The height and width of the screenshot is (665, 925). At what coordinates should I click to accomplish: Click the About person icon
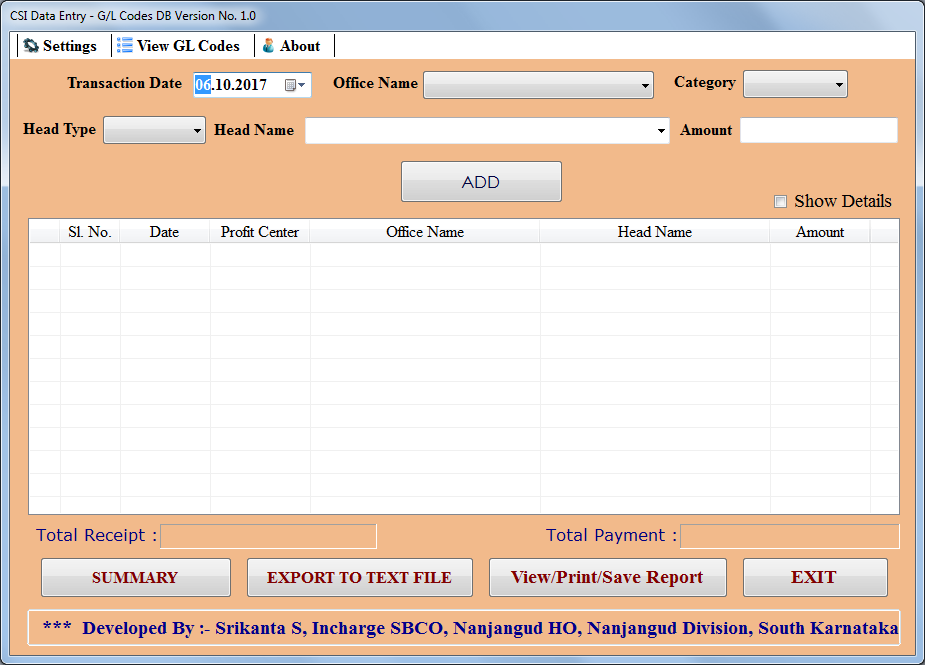tap(267, 45)
